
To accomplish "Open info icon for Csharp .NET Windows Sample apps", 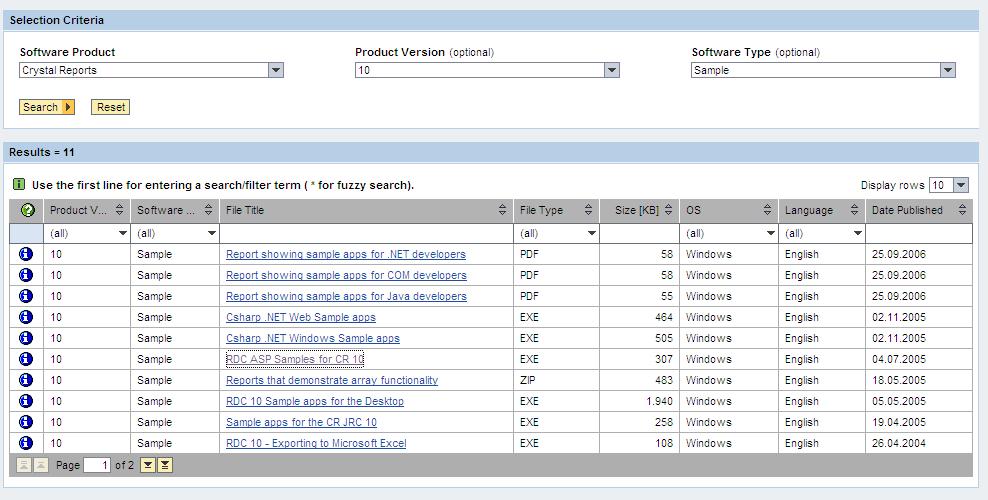I will click(x=26, y=338).
